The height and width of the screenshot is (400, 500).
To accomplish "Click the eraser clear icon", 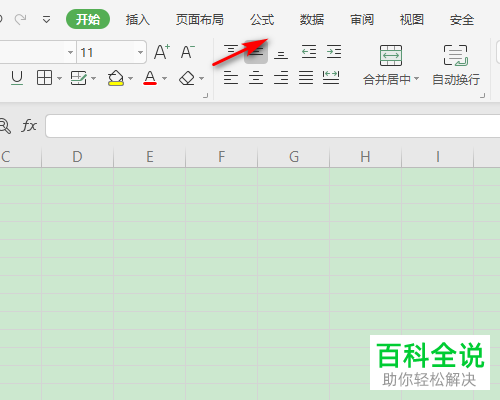I will (187, 78).
